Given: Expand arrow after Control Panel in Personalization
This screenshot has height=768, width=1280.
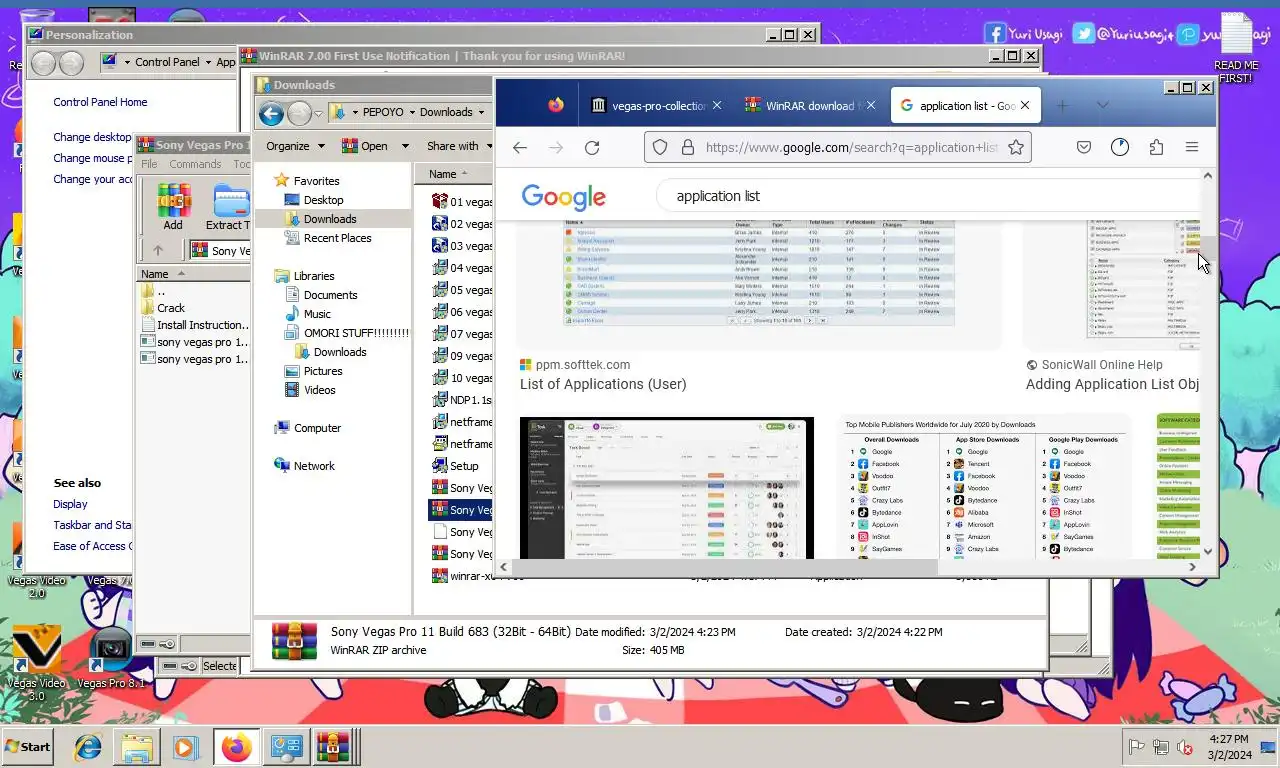Looking at the screenshot, I should (x=208, y=62).
